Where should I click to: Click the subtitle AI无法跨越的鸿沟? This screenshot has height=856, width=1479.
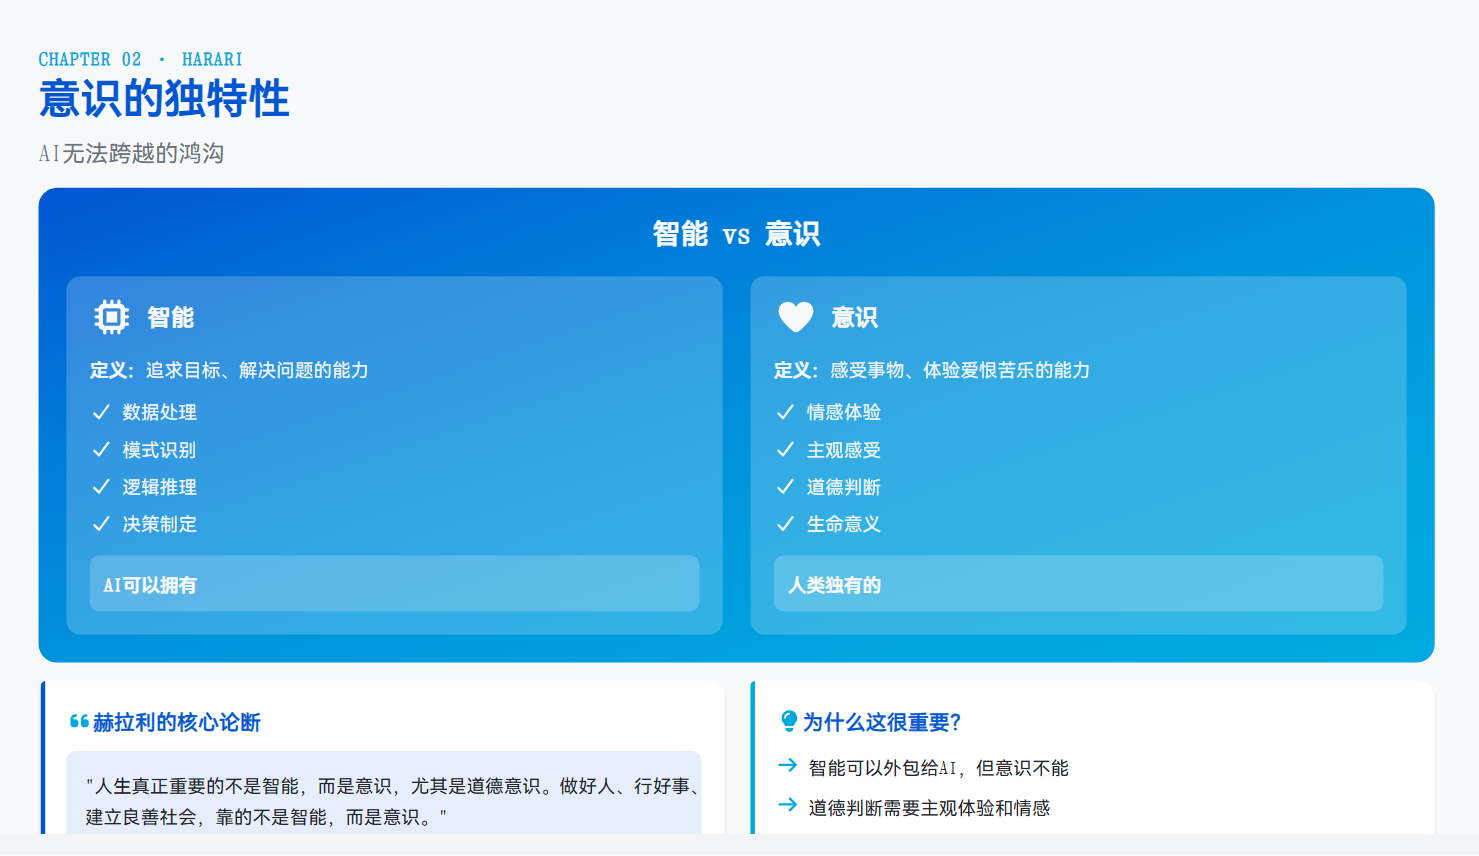(x=131, y=153)
